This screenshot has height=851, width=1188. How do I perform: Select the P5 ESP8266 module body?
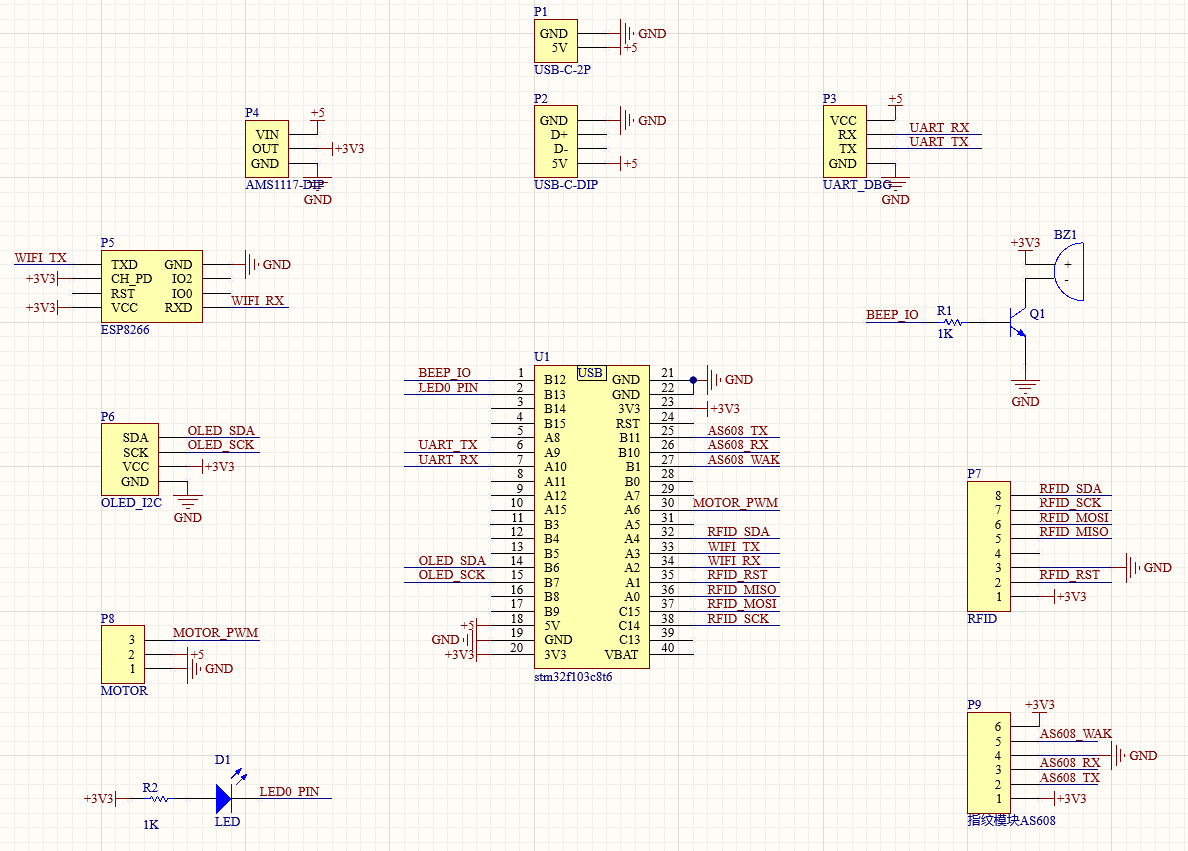coord(152,286)
